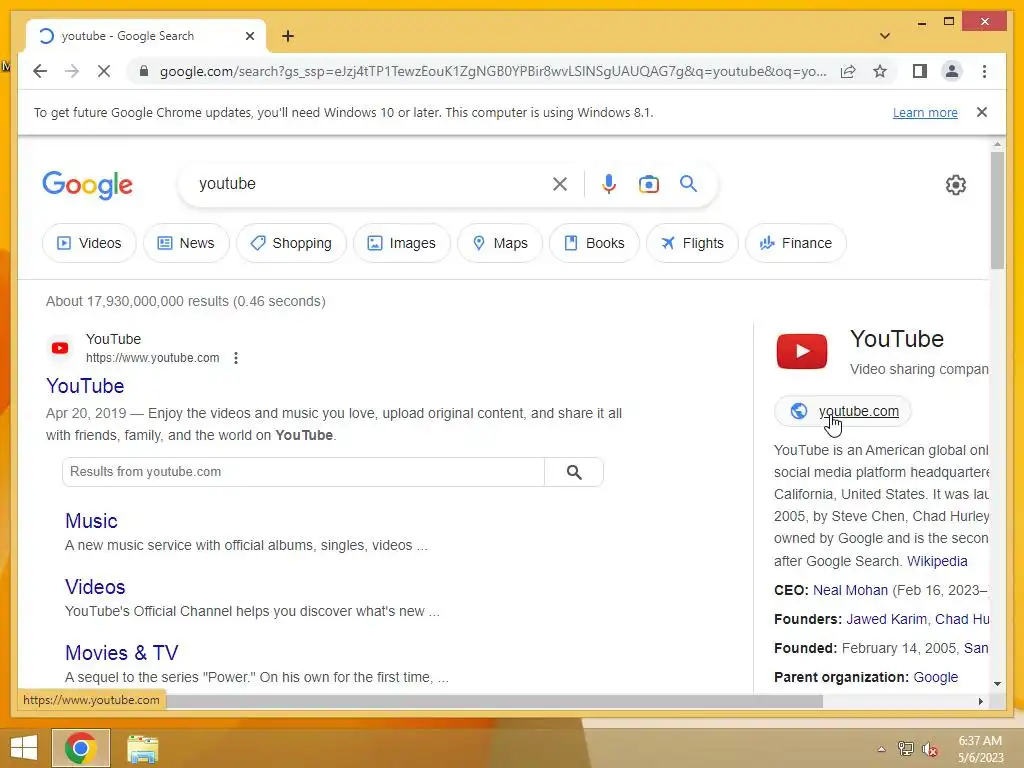
Task: Click the Chrome taskbar icon
Action: click(x=81, y=748)
